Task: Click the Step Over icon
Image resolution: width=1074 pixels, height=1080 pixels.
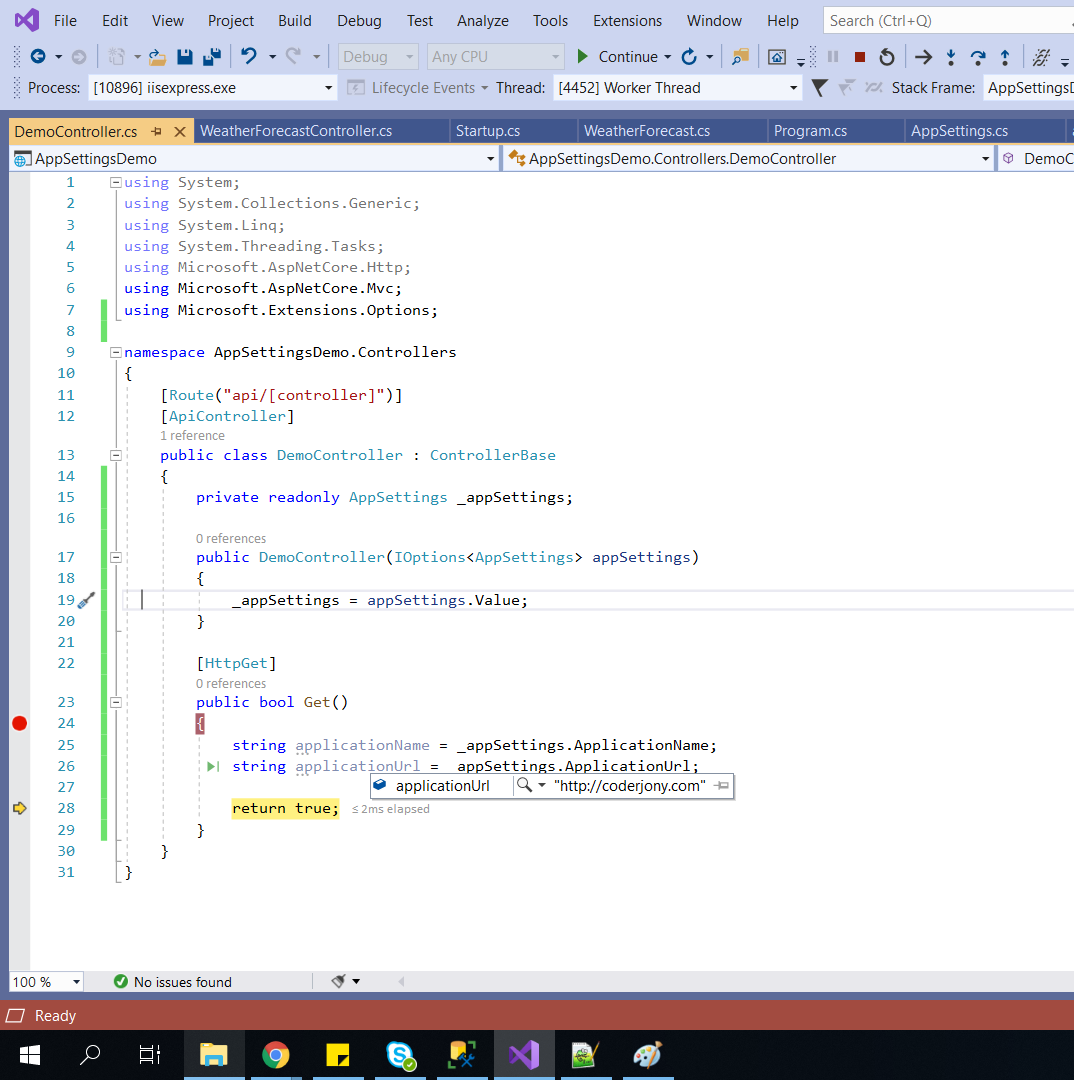Action: click(978, 57)
